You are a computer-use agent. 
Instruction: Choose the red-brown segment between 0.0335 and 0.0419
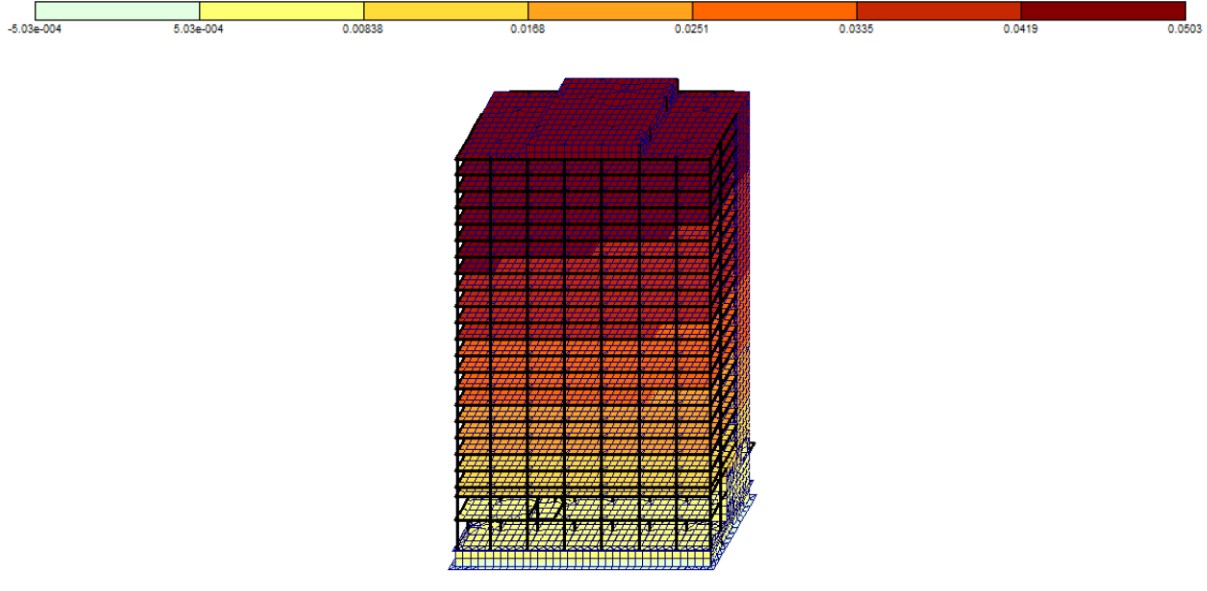938,11
